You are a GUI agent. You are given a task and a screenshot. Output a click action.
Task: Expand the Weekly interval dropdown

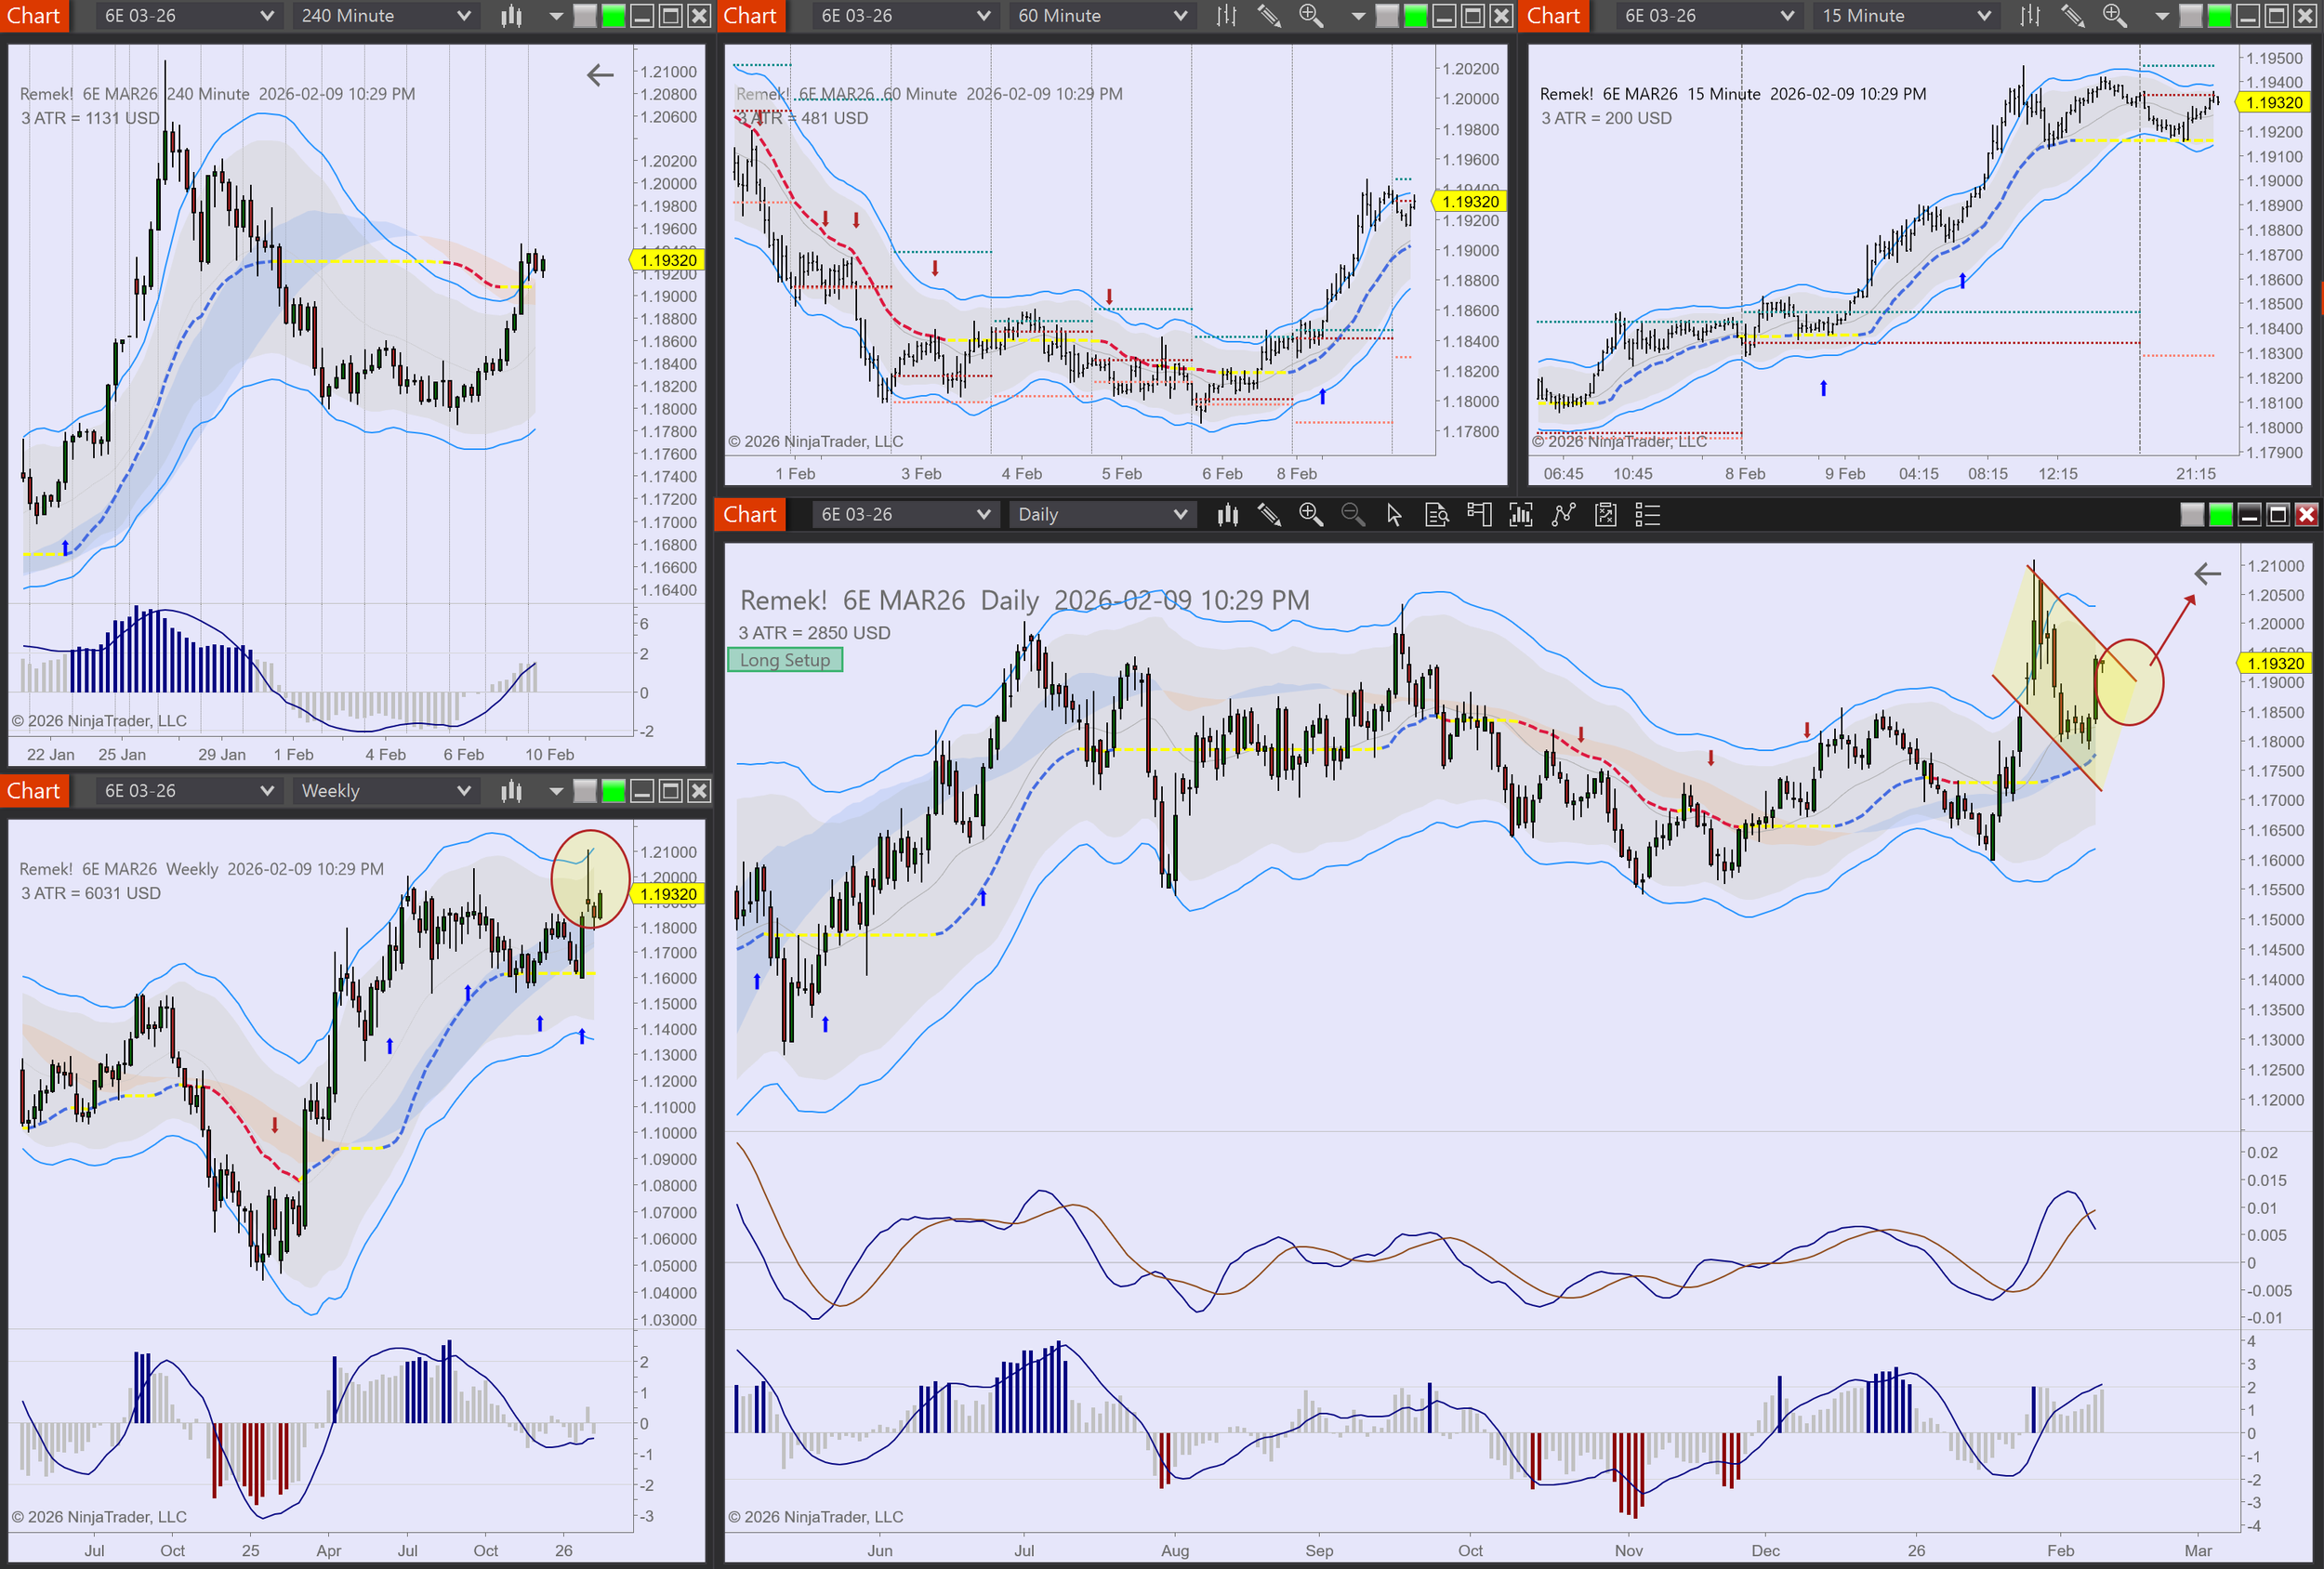(x=385, y=791)
